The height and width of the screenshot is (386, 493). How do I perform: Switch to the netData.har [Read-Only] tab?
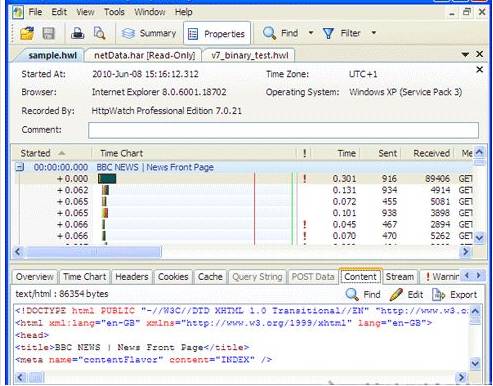coord(144,55)
